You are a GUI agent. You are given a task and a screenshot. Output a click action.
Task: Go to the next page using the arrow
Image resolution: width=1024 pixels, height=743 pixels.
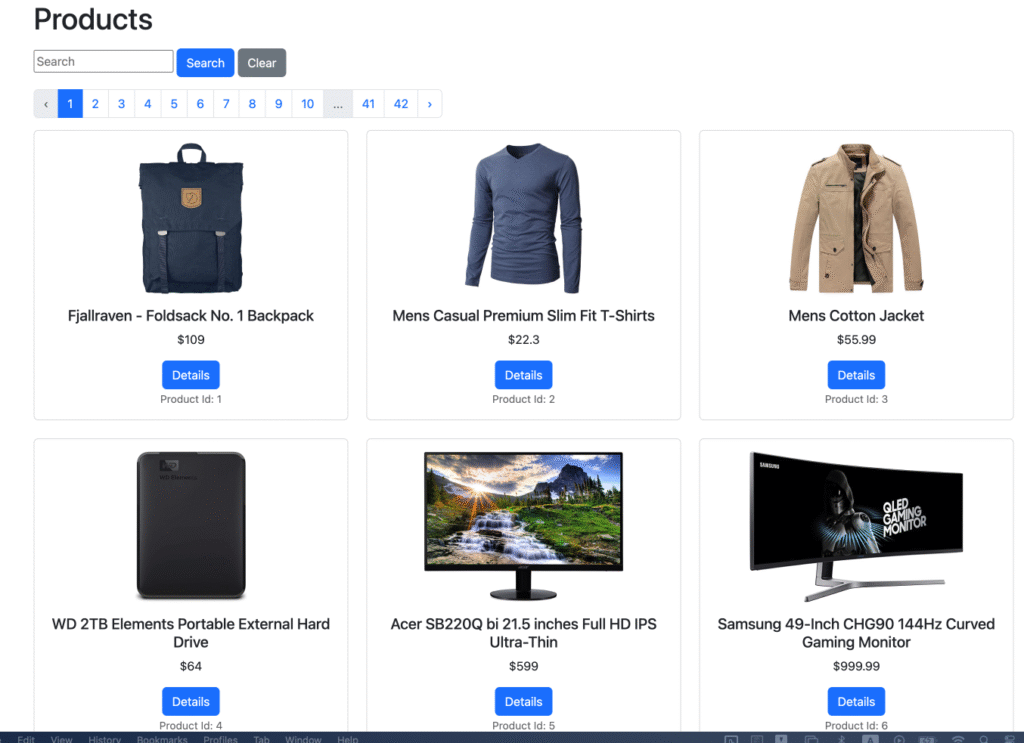(429, 104)
